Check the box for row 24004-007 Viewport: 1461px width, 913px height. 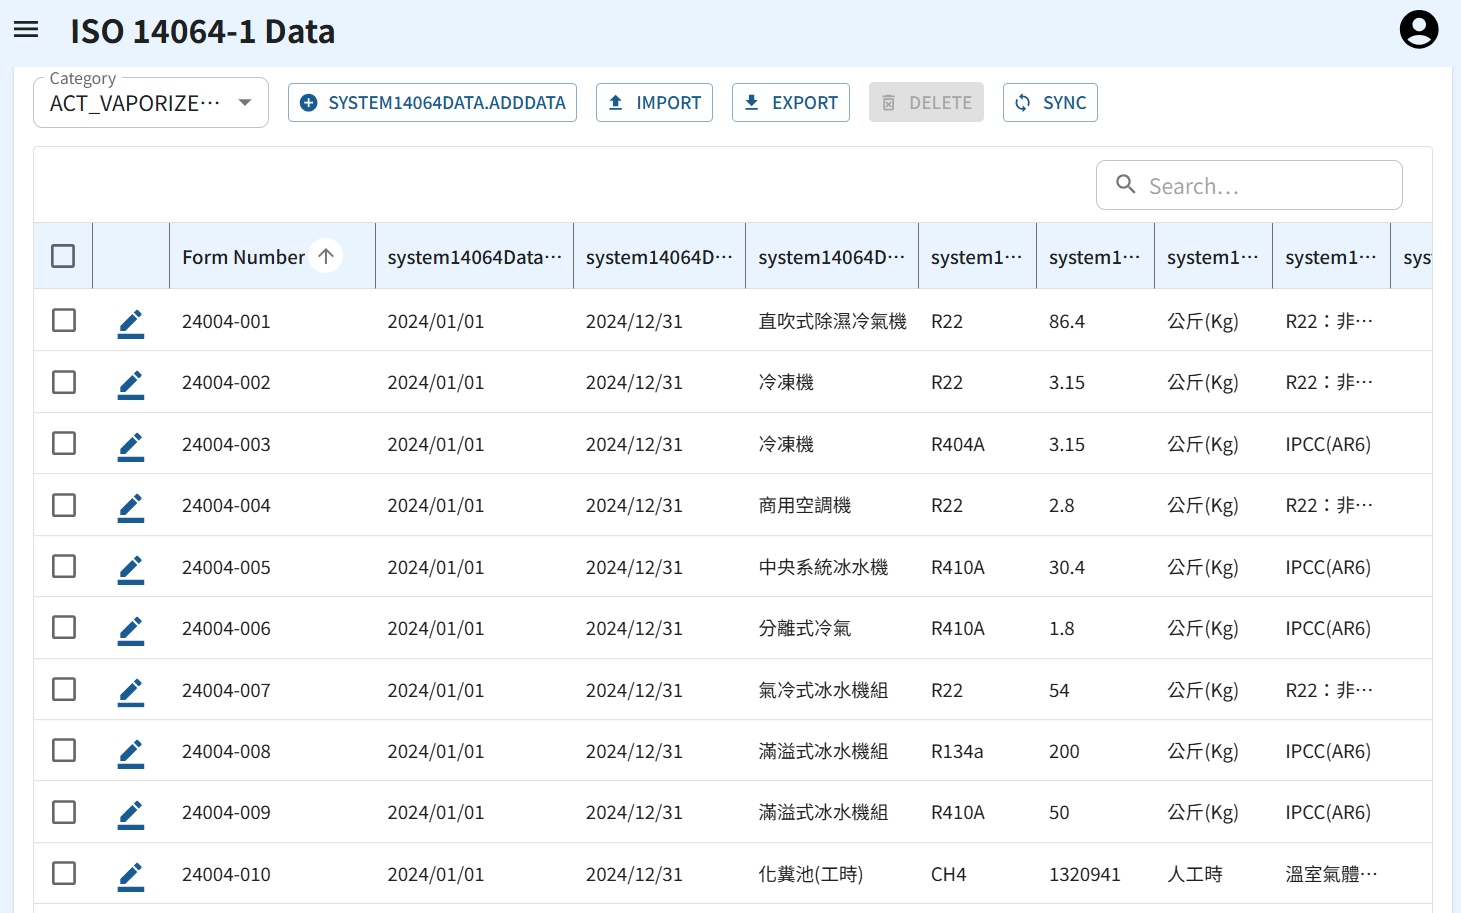[x=64, y=689]
